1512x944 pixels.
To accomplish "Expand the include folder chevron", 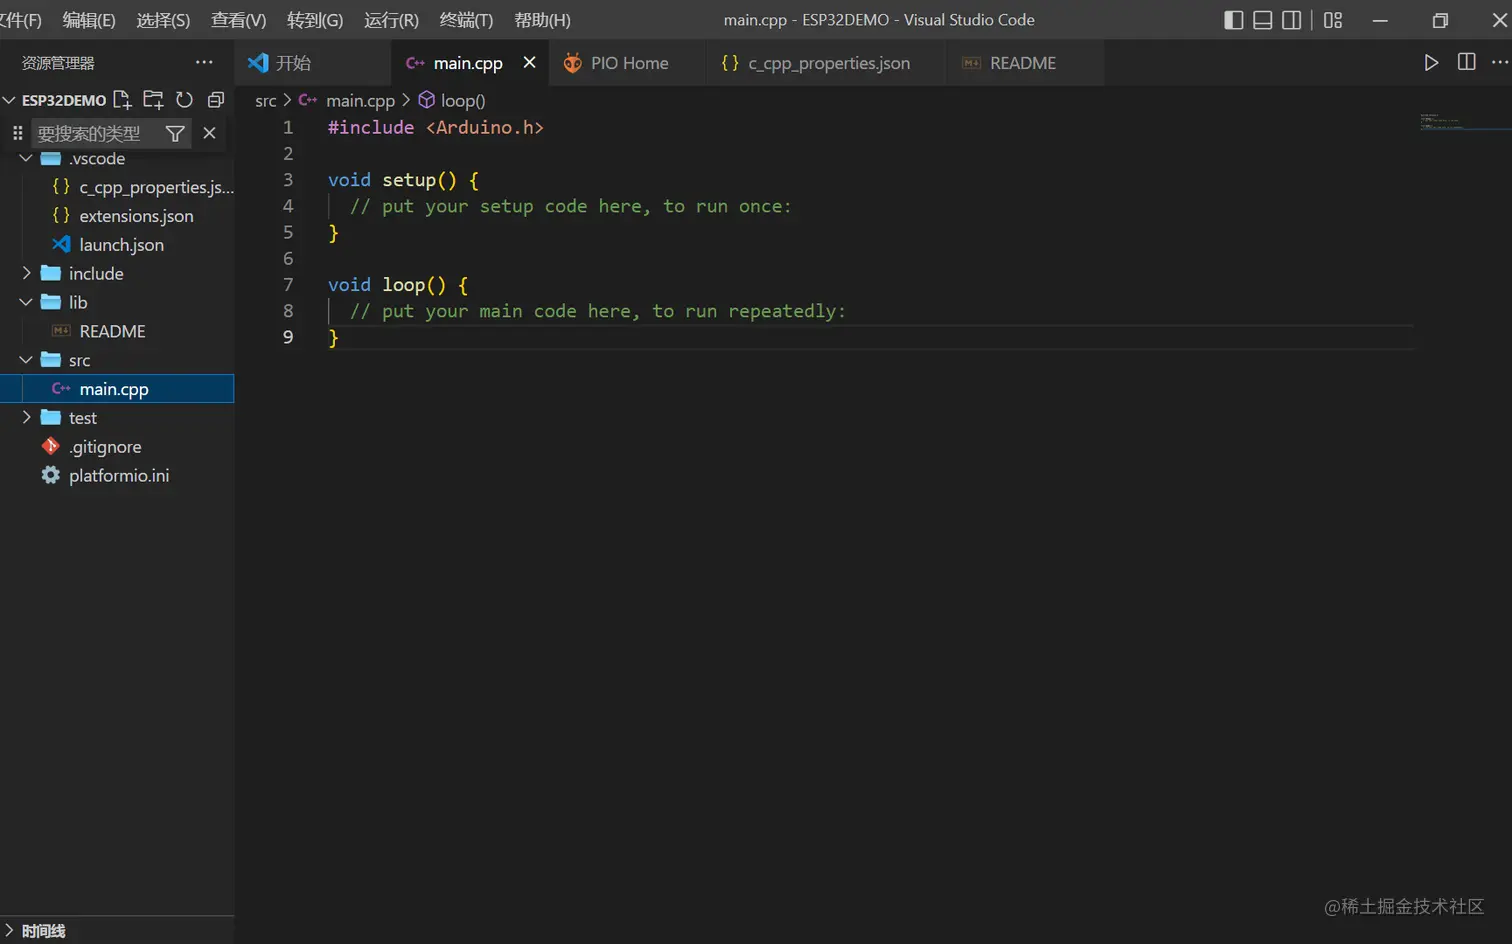I will (x=26, y=273).
